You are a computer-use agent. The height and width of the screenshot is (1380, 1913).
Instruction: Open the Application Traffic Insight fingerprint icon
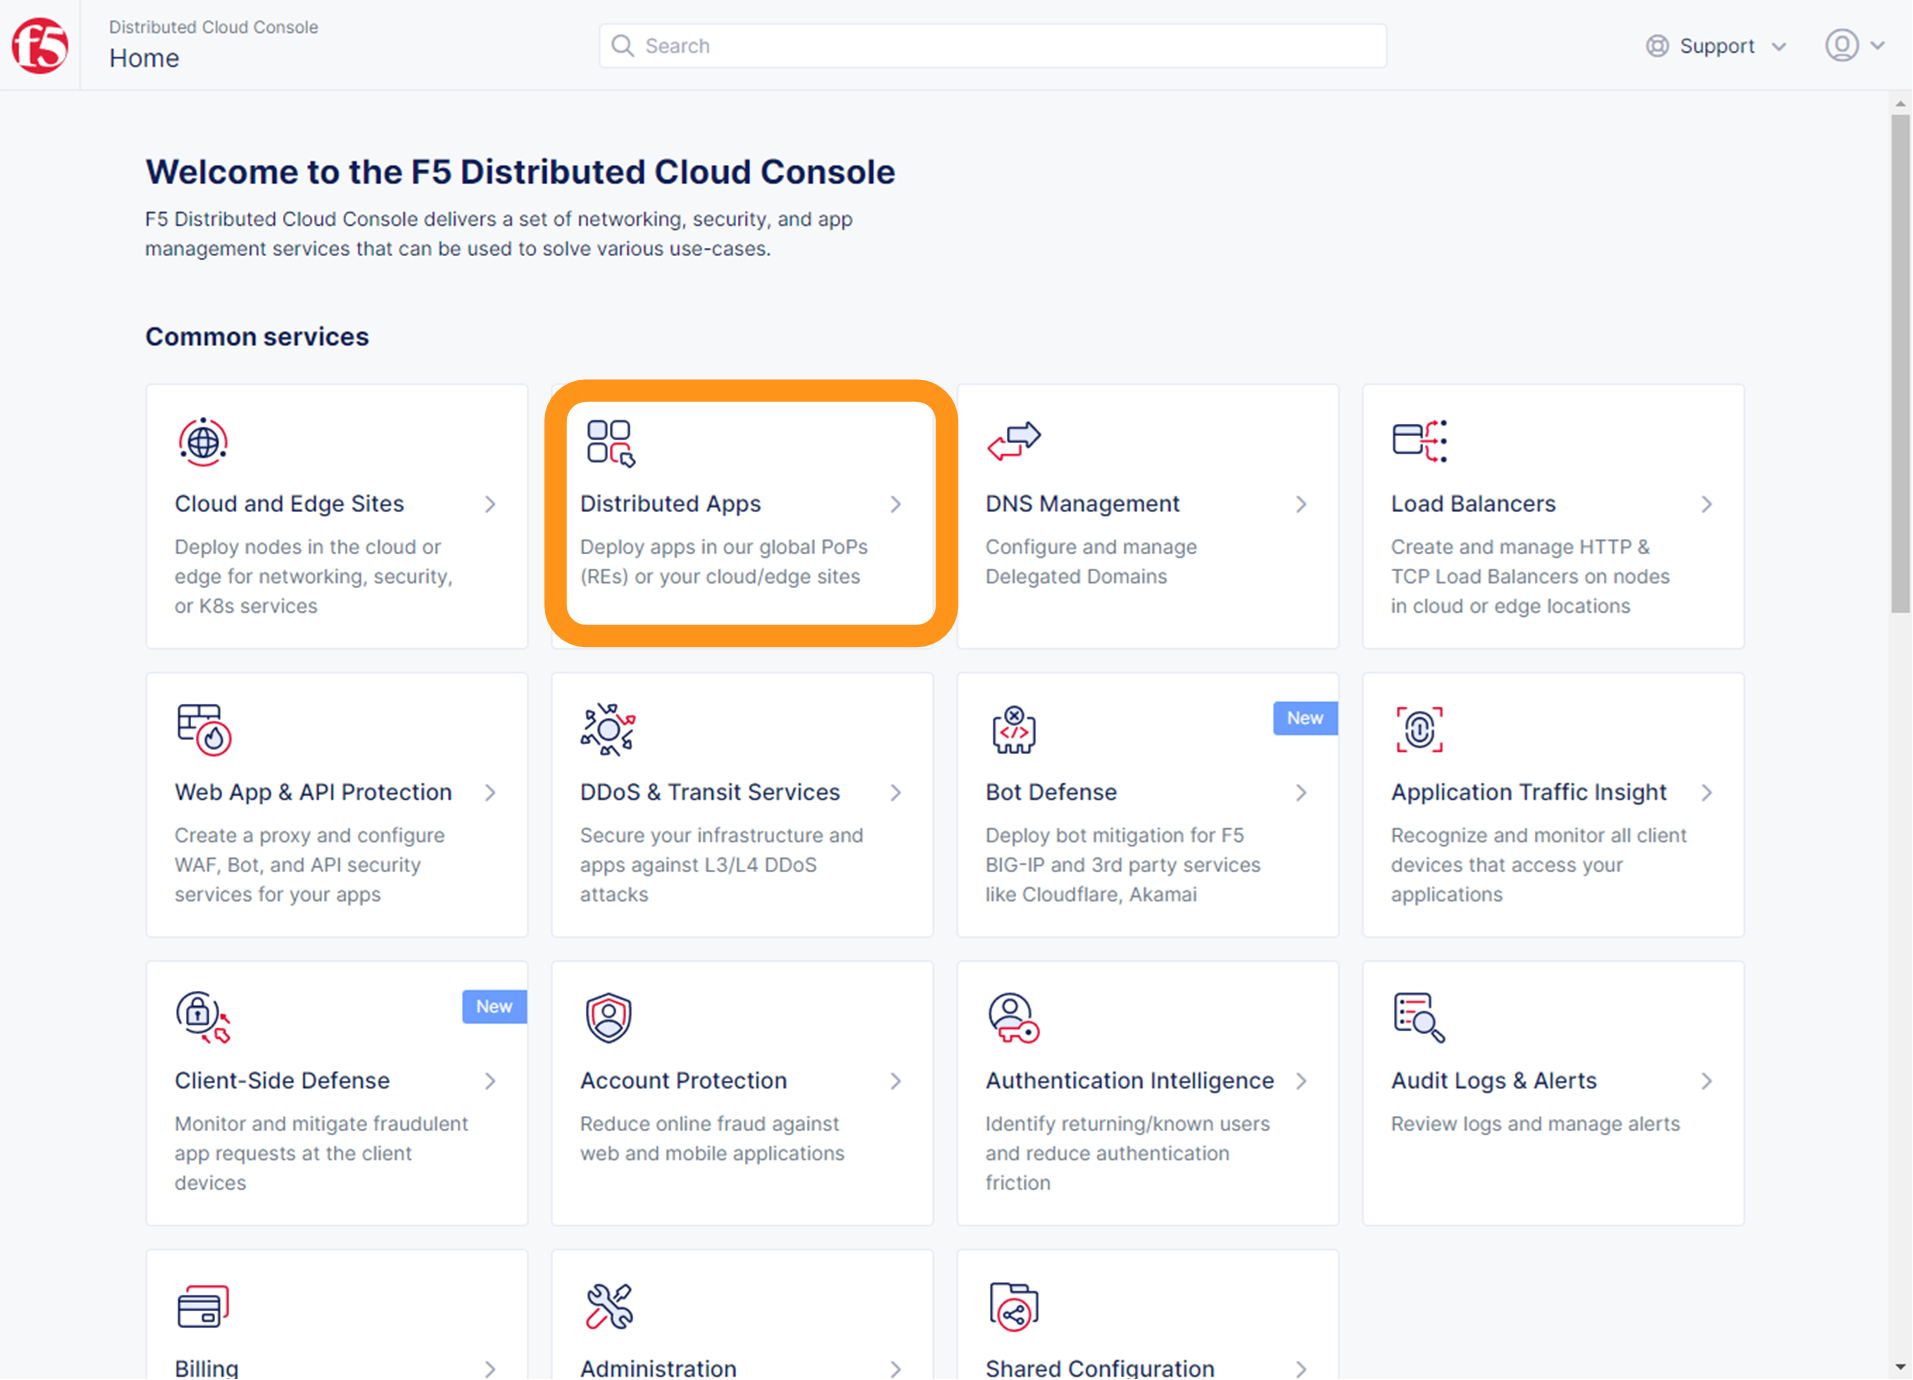tap(1419, 729)
